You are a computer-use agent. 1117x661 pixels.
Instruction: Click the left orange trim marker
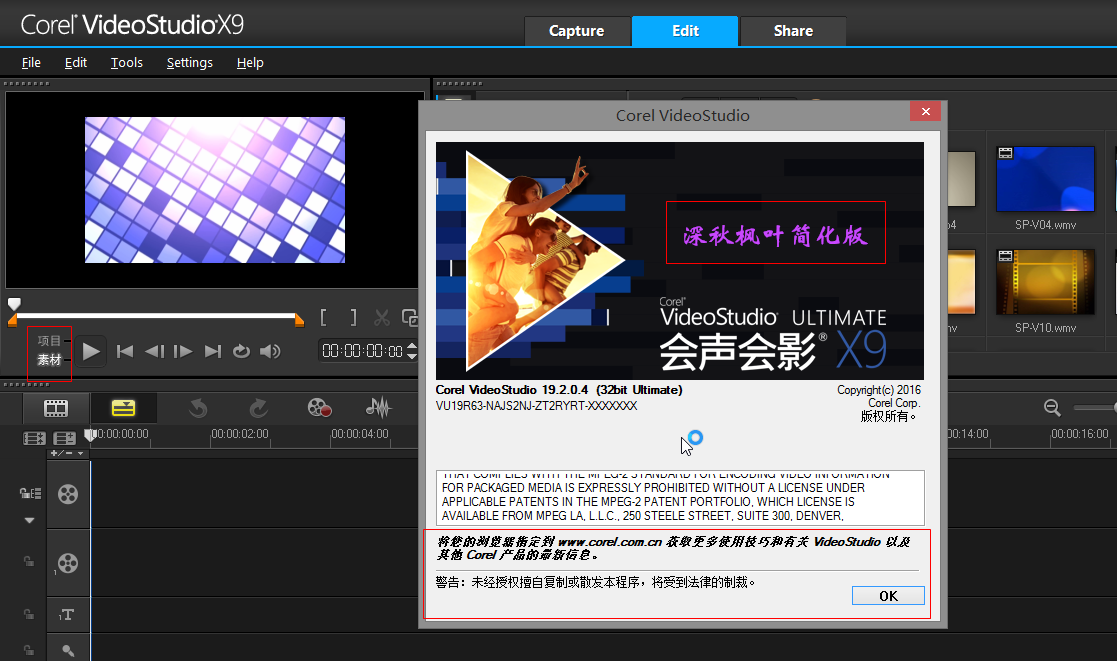point(12,321)
